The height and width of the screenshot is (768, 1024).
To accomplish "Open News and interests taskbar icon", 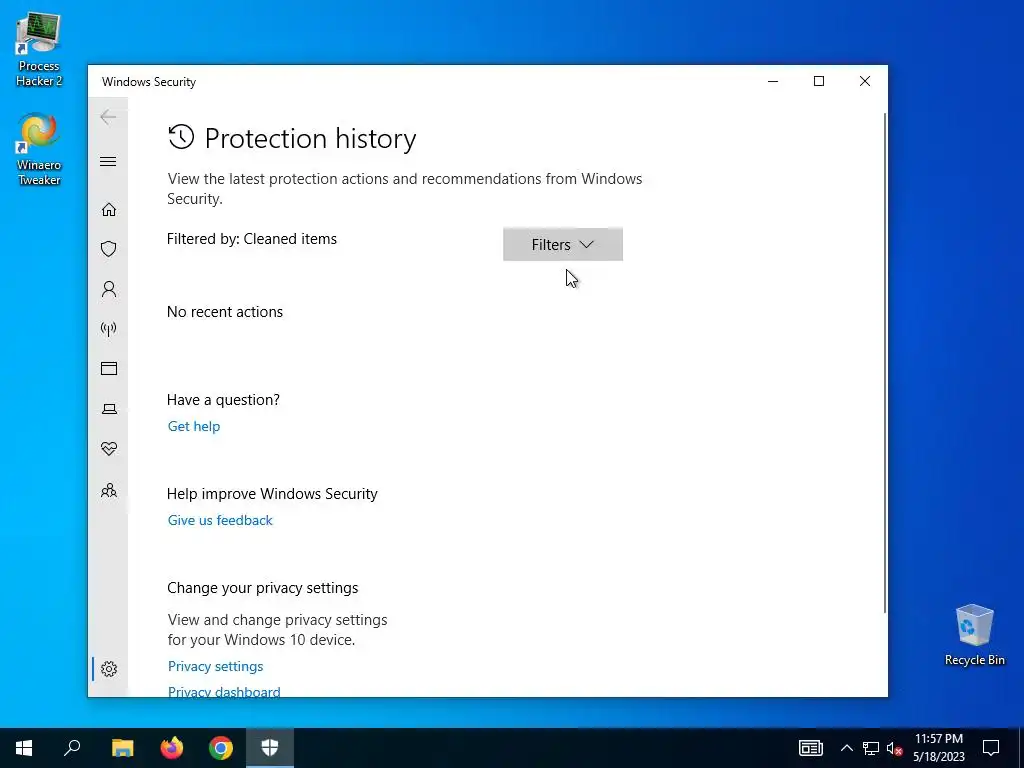I will (810, 748).
